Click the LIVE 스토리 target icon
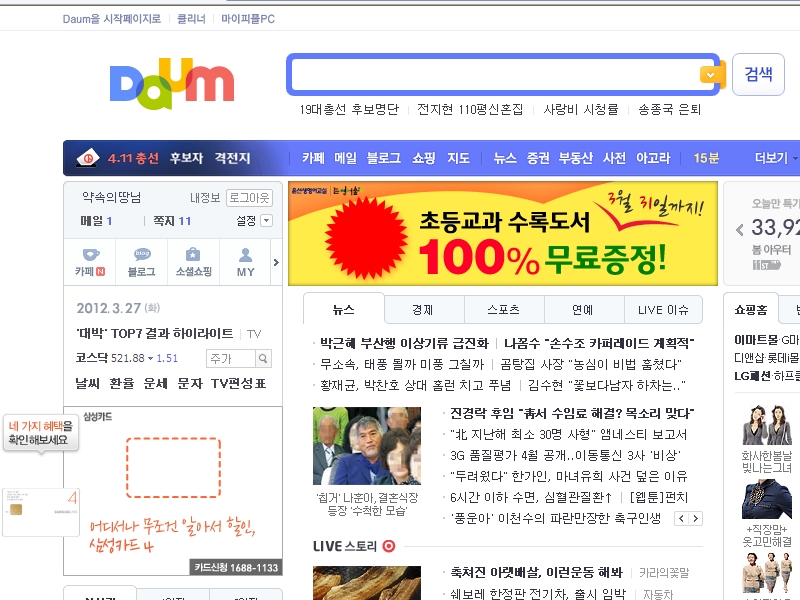 (x=389, y=546)
